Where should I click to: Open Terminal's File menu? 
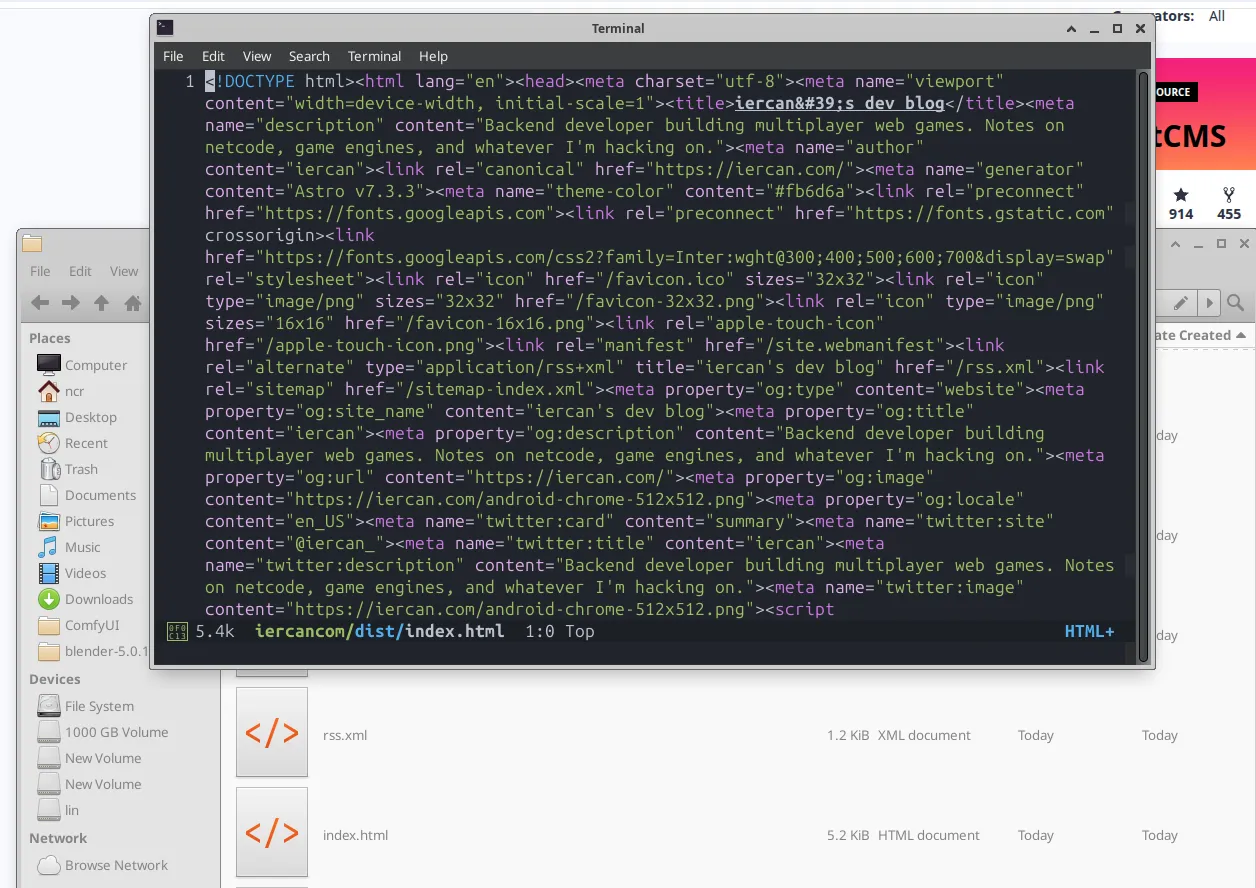[173, 56]
